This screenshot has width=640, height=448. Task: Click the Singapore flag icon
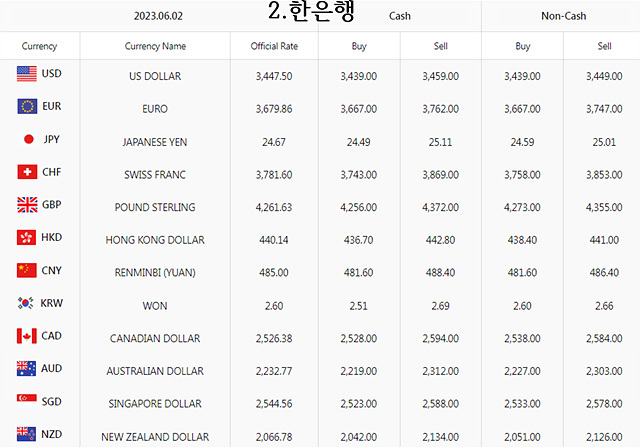click(27, 398)
